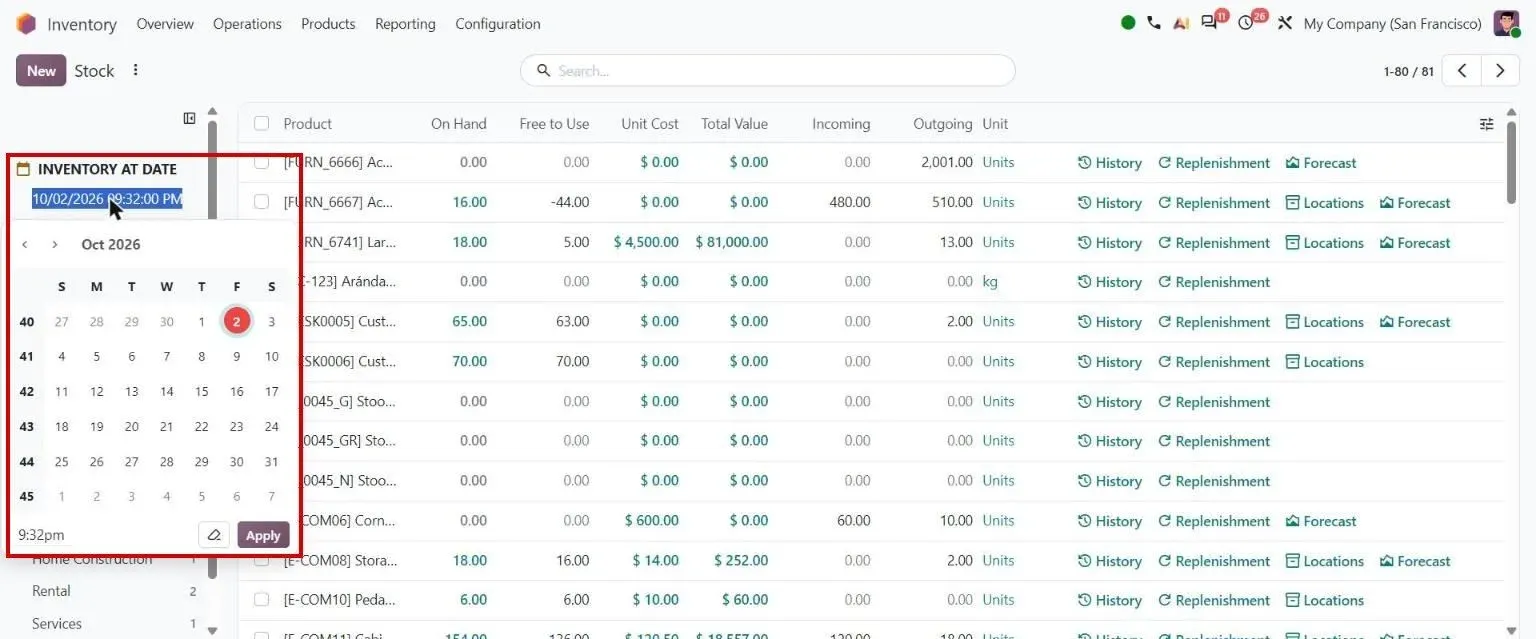
Task: Open History for the E-COM08 row
Action: pyautogui.click(x=1110, y=561)
